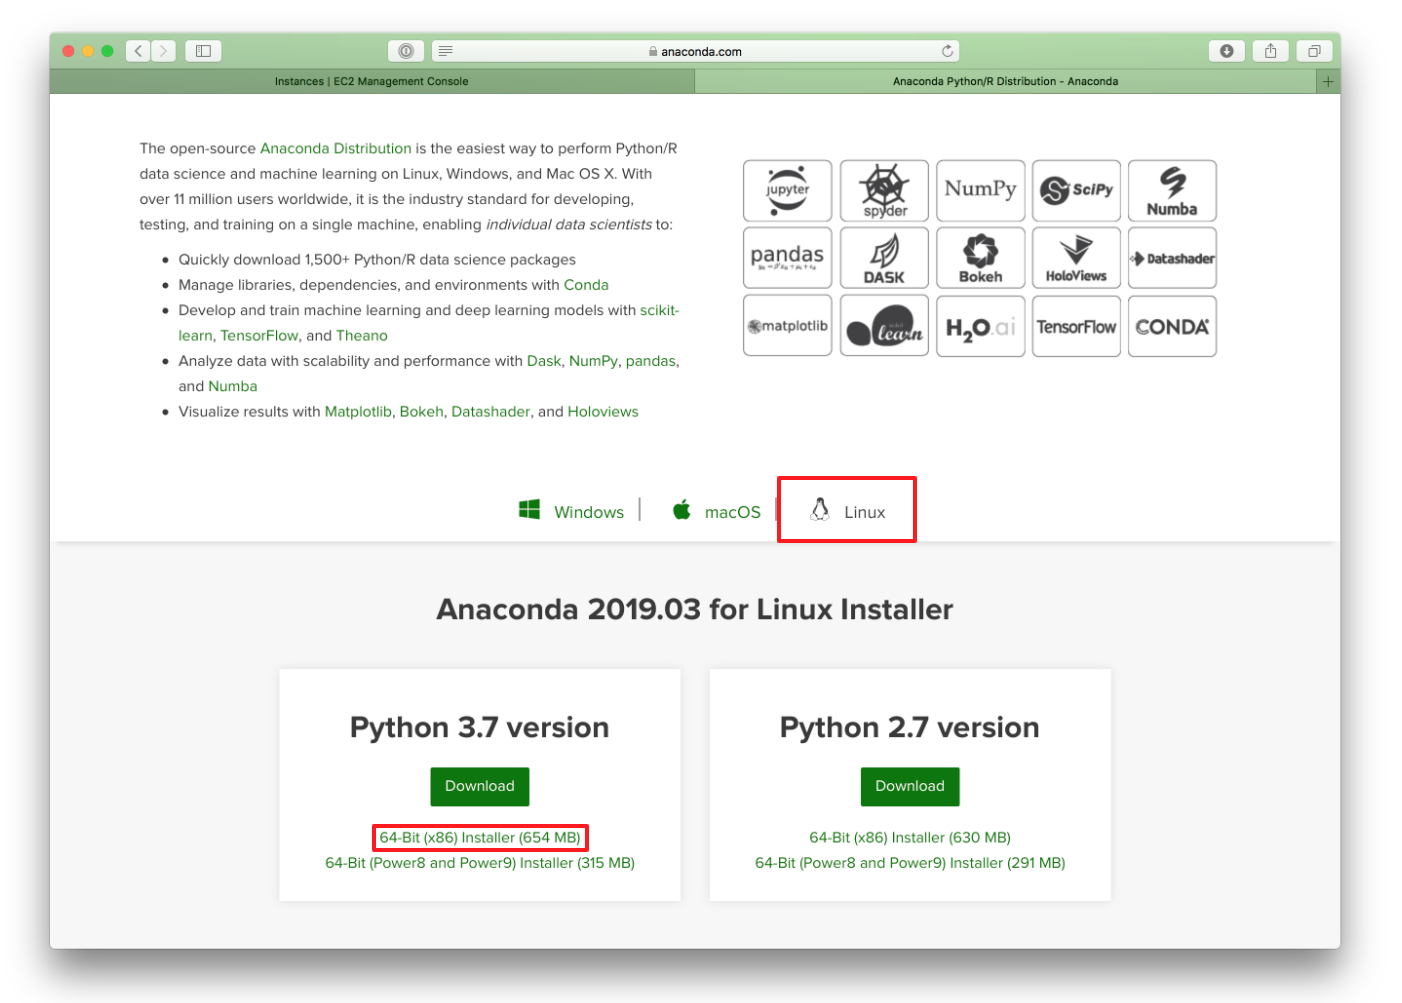Select the Linux installer tab
Image resolution: width=1402 pixels, height=1003 pixels.
[x=847, y=511]
